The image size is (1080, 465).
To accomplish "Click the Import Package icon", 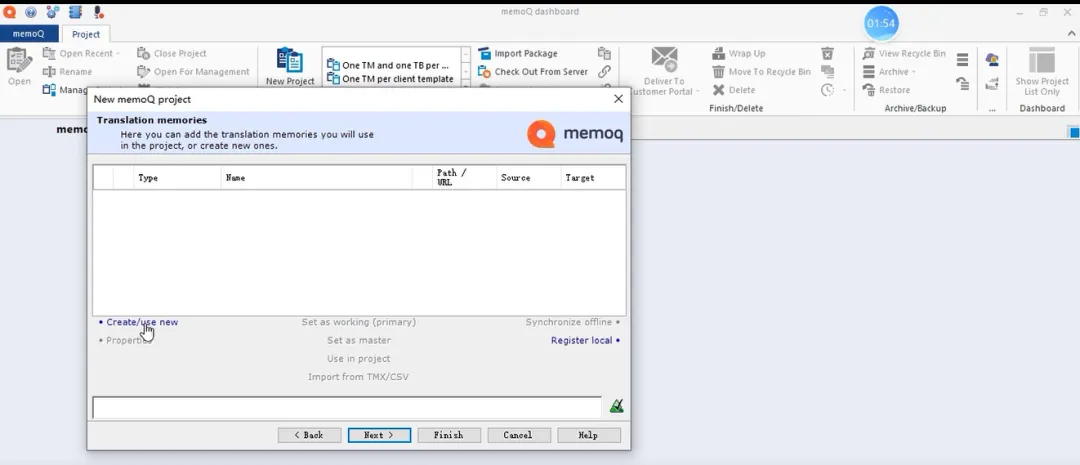I will click(484, 54).
